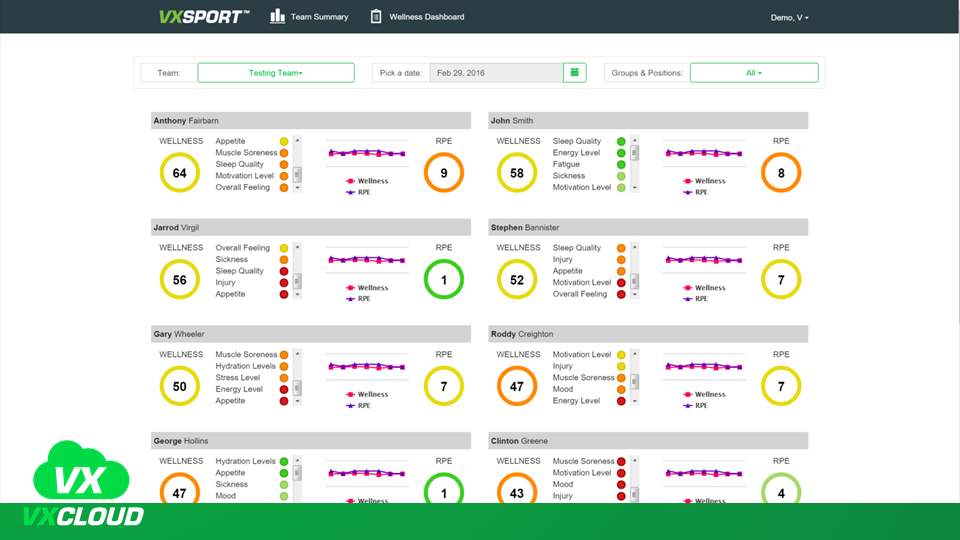Image resolution: width=960 pixels, height=540 pixels.
Task: Open the Testing Team dropdown
Action: [276, 72]
